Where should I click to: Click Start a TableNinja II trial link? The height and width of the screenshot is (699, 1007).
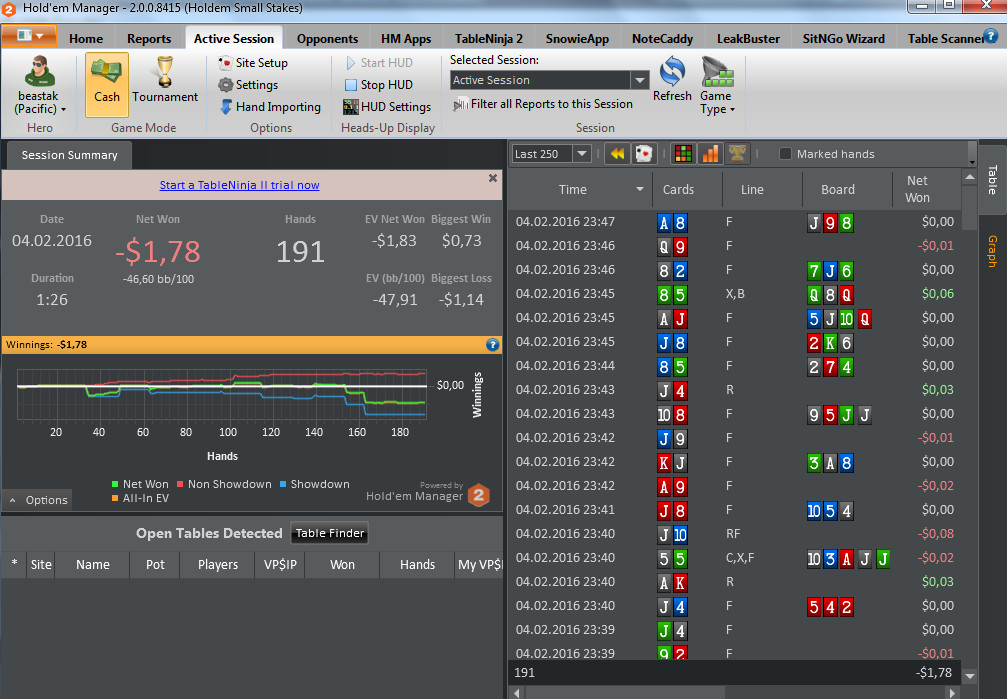click(x=240, y=185)
